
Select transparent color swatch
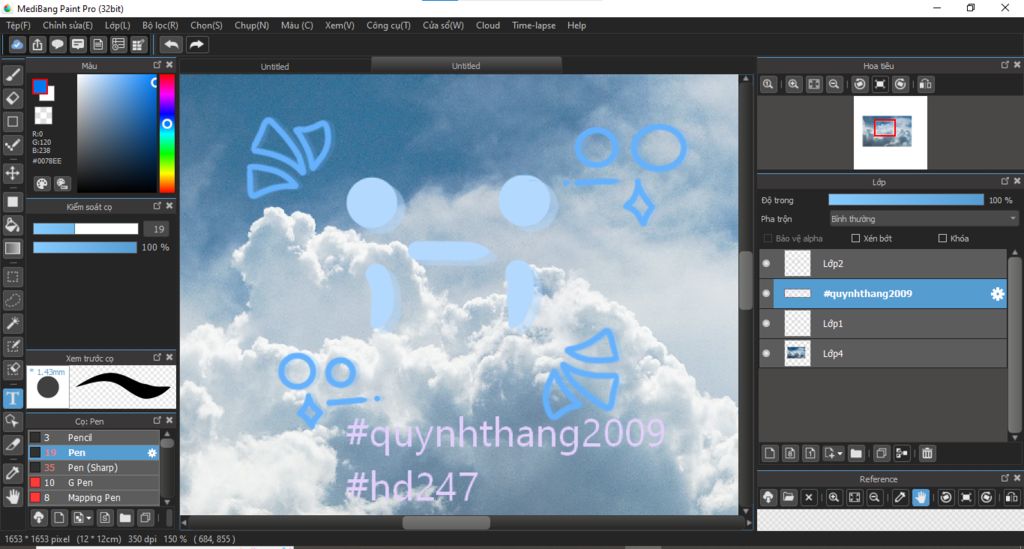43,116
